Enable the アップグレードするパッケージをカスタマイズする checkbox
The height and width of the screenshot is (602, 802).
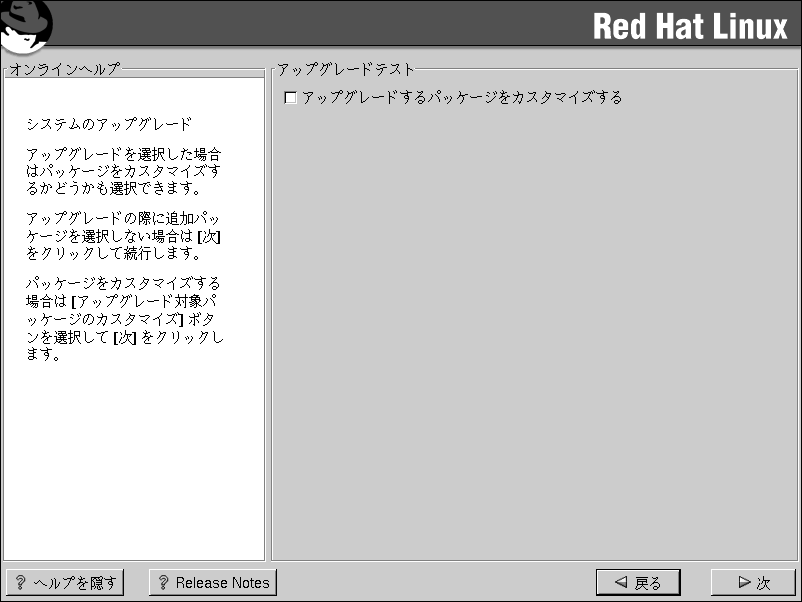click(291, 98)
